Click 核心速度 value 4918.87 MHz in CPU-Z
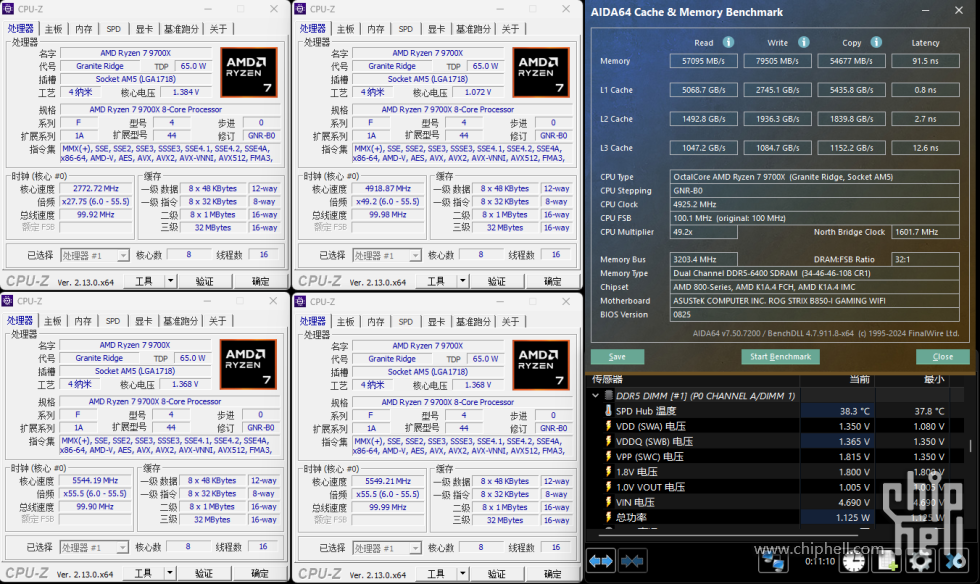Image resolution: width=980 pixels, height=584 pixels. 388,188
